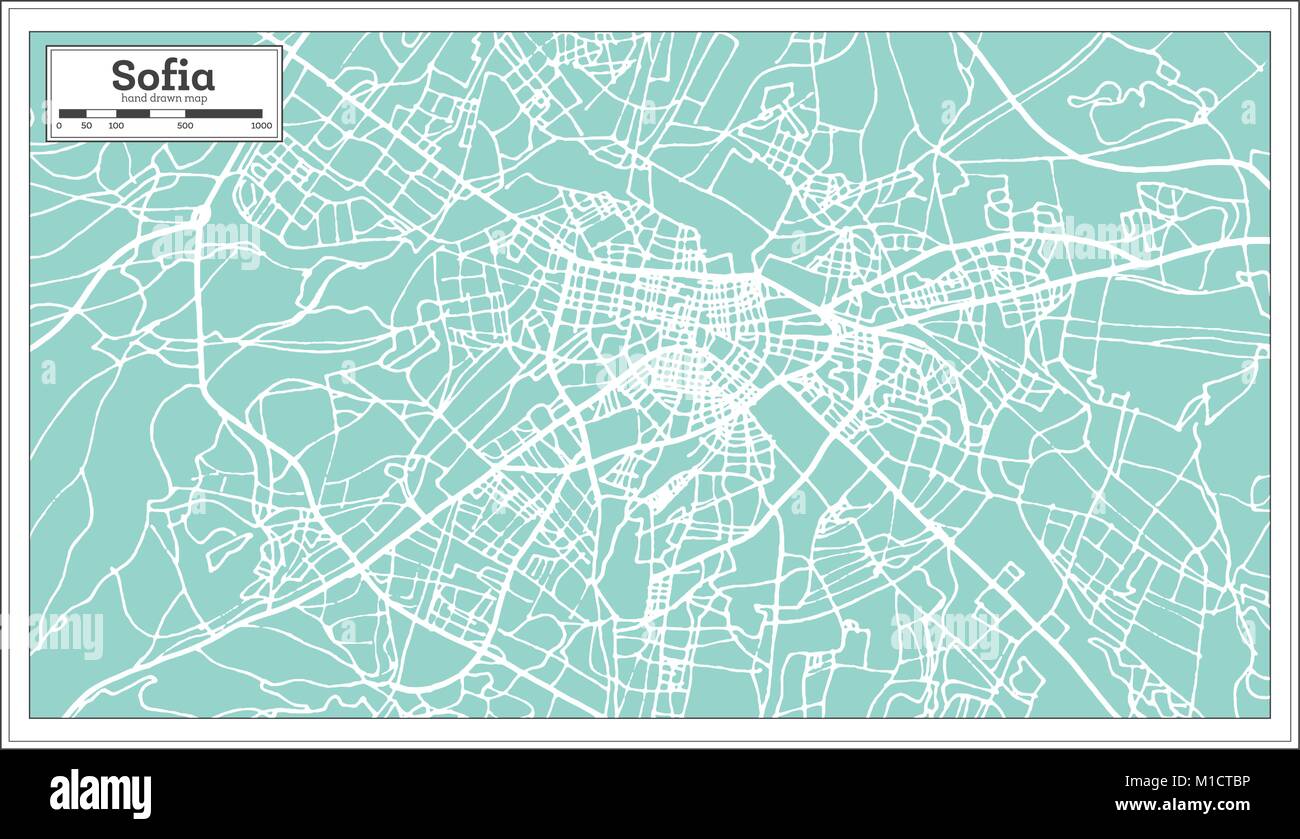Click the "hand drawn map" subtitle
Image resolution: width=1300 pixels, height=839 pixels.
pos(163,98)
